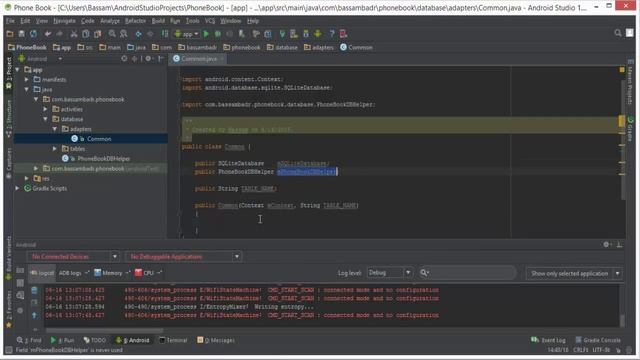Viewport: 640px width, 360px height.
Task: Open the Android project view dropdown
Action: pos(40,59)
